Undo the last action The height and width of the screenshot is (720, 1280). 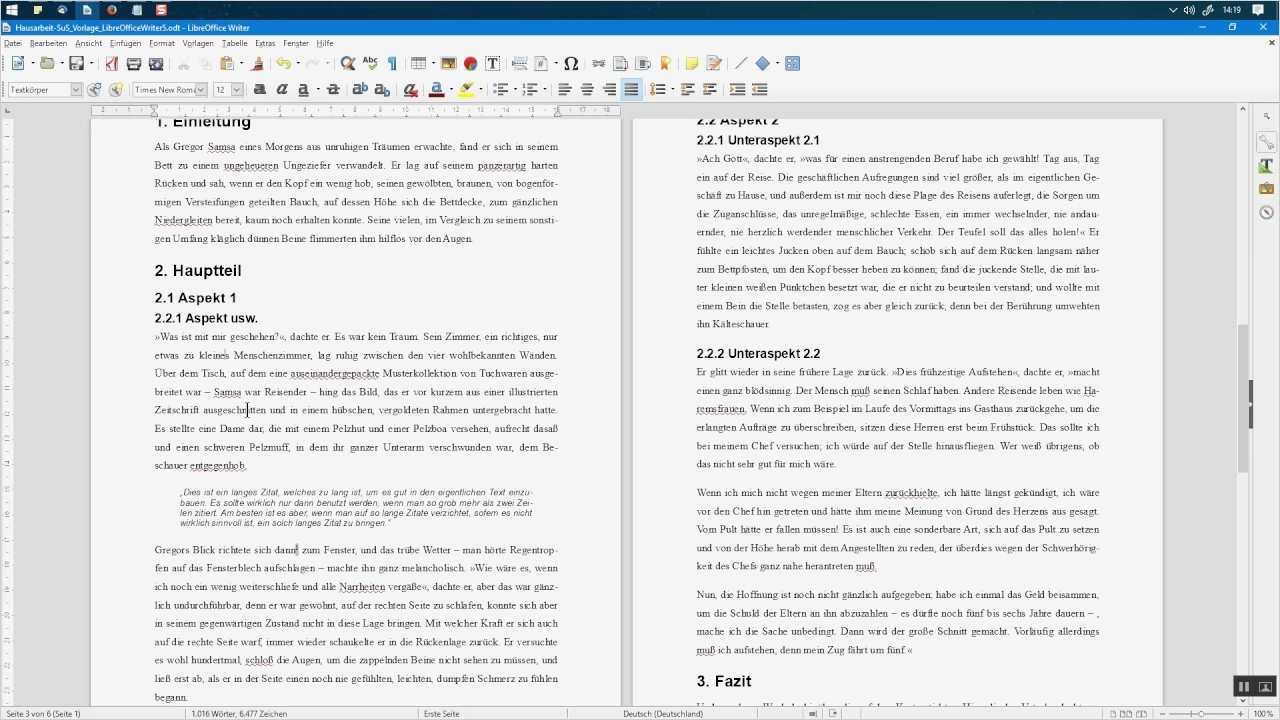(x=283, y=64)
